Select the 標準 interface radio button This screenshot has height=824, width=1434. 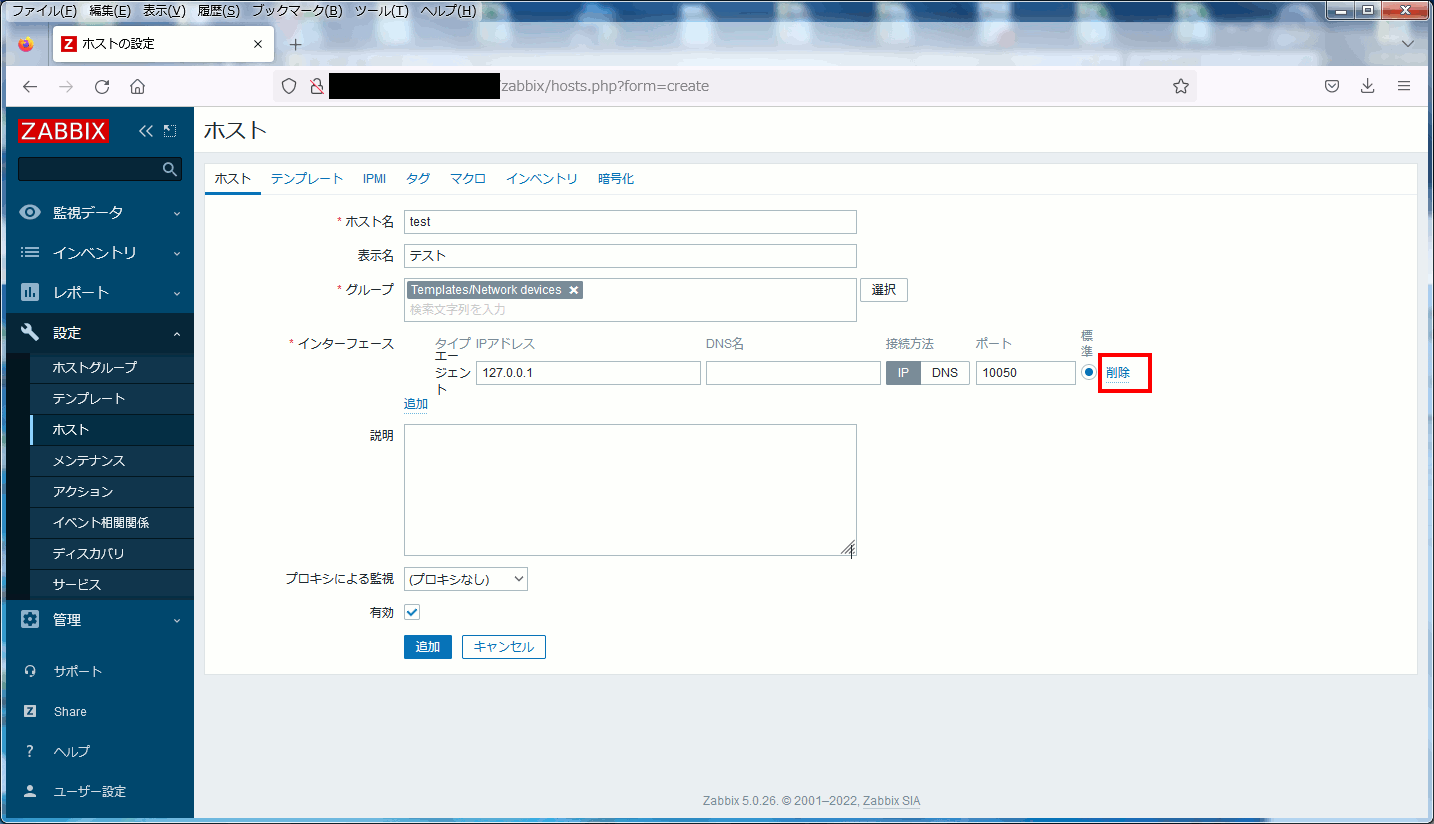(x=1089, y=372)
